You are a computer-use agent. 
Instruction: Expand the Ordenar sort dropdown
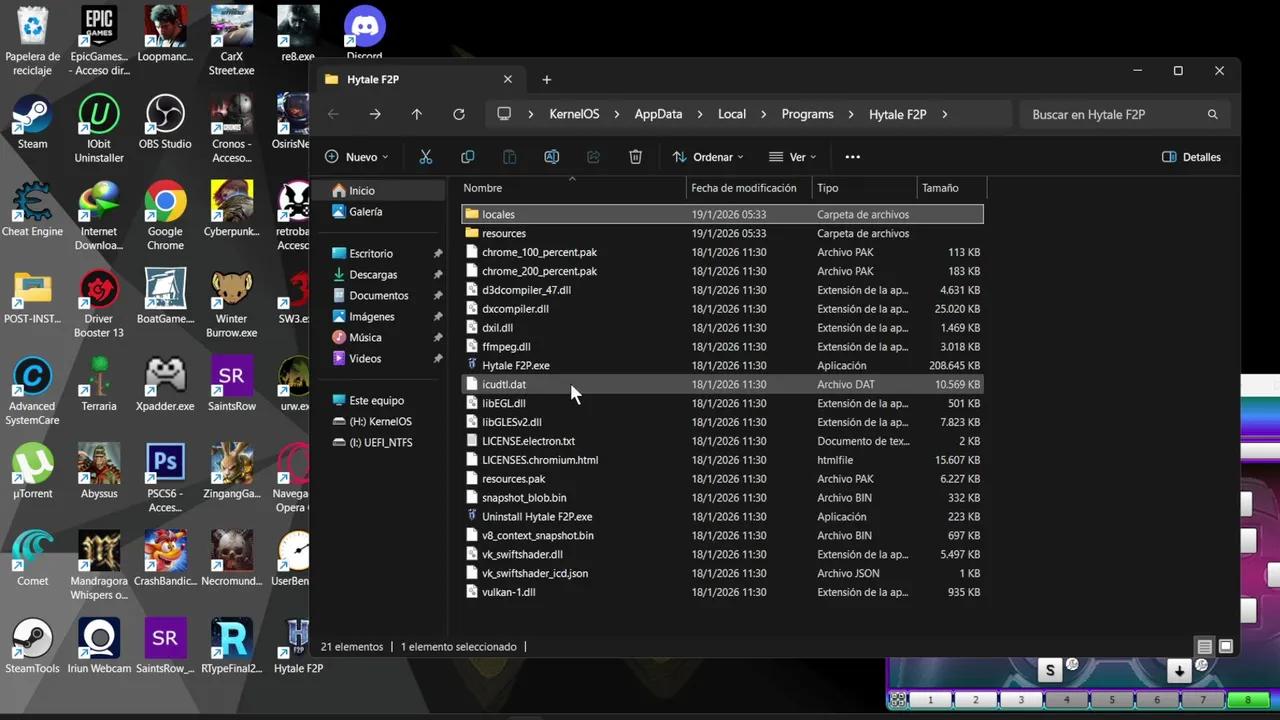[x=708, y=157]
